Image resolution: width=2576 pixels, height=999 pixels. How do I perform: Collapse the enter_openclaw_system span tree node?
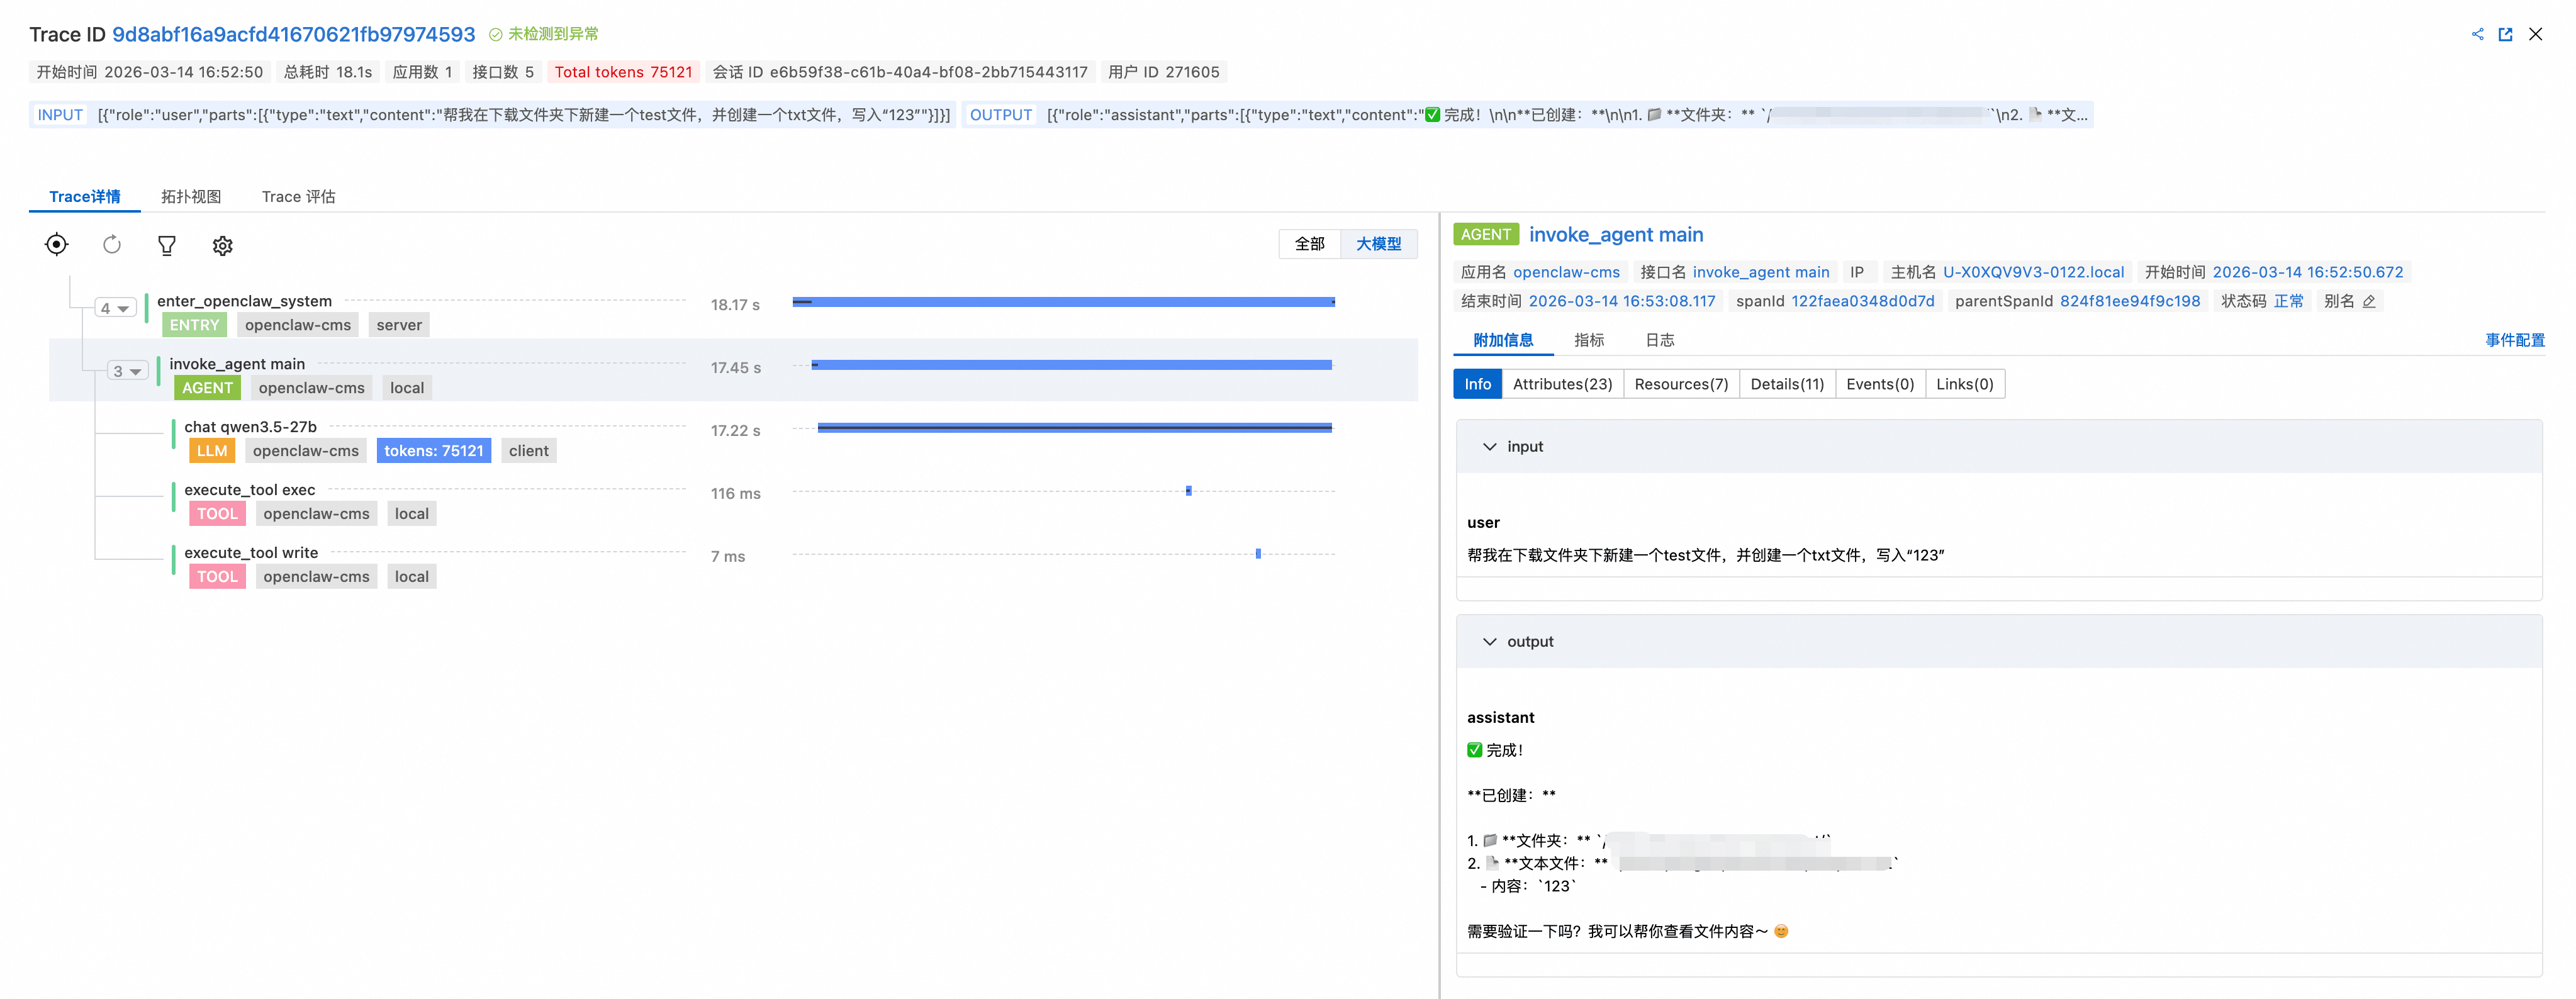click(115, 309)
